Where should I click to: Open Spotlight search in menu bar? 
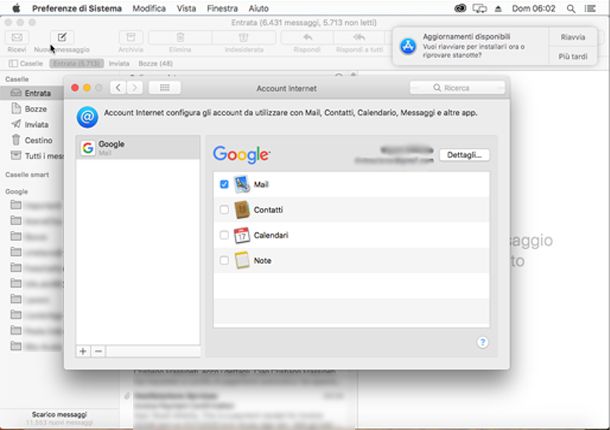(x=571, y=9)
